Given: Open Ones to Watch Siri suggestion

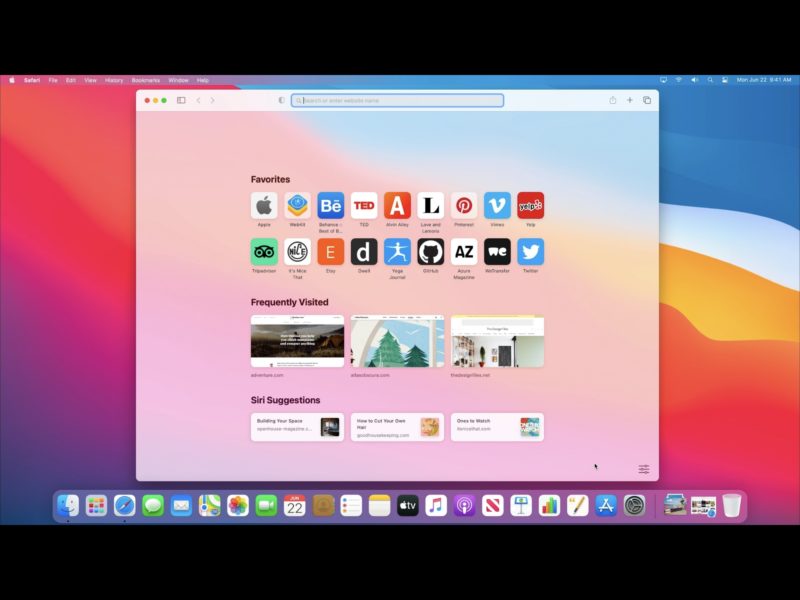Looking at the screenshot, I should pos(497,427).
